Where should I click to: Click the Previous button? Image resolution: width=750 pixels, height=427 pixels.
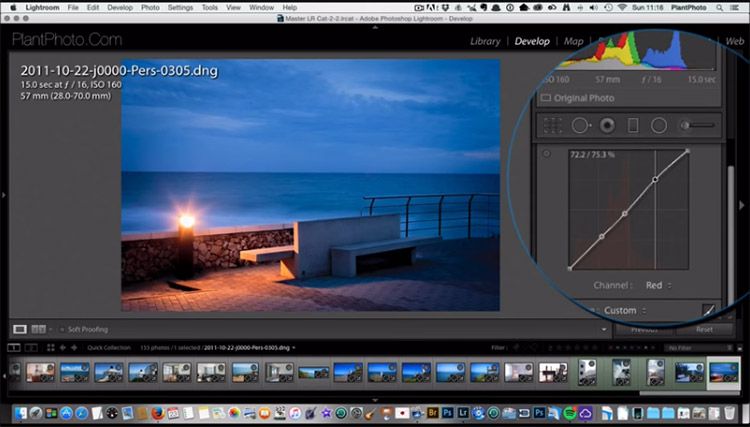(x=643, y=329)
